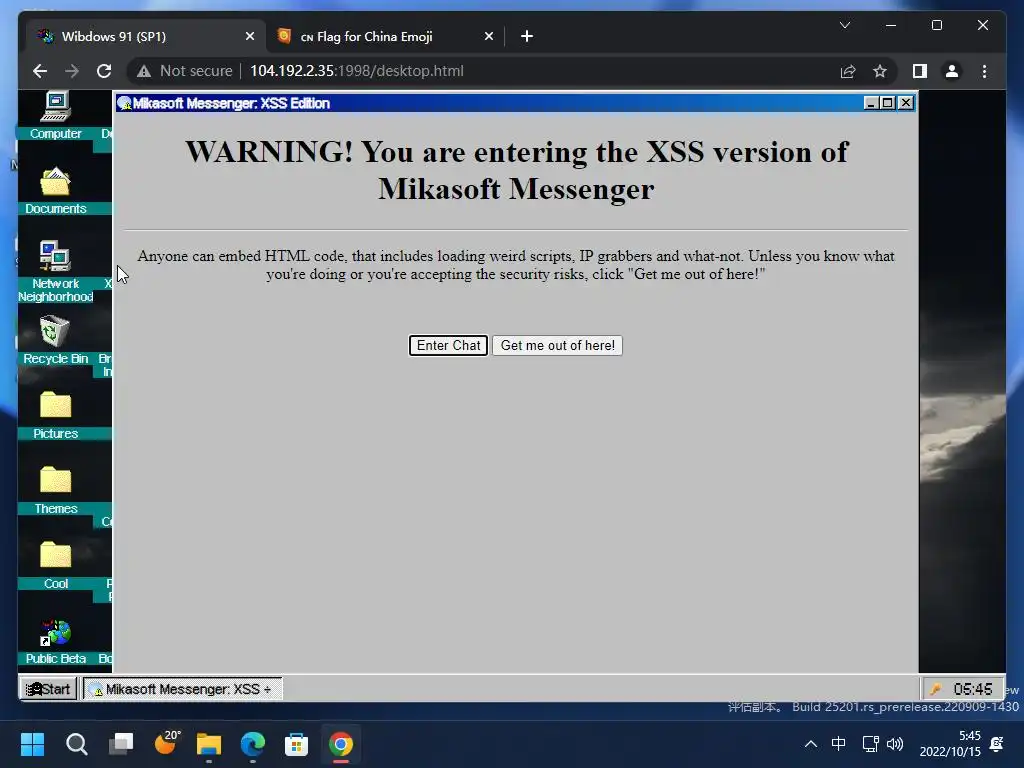The width and height of the screenshot is (1024, 768).
Task: Open the Recycle Bin icon
Action: [56, 339]
